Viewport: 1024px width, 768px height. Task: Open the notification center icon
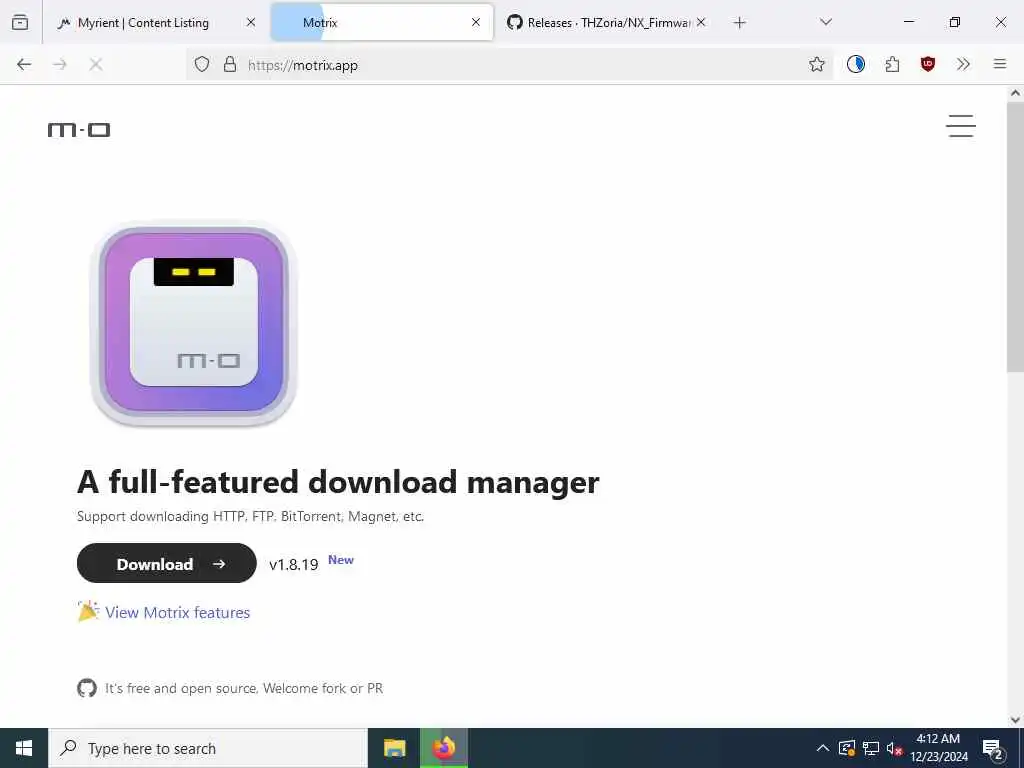coord(993,748)
